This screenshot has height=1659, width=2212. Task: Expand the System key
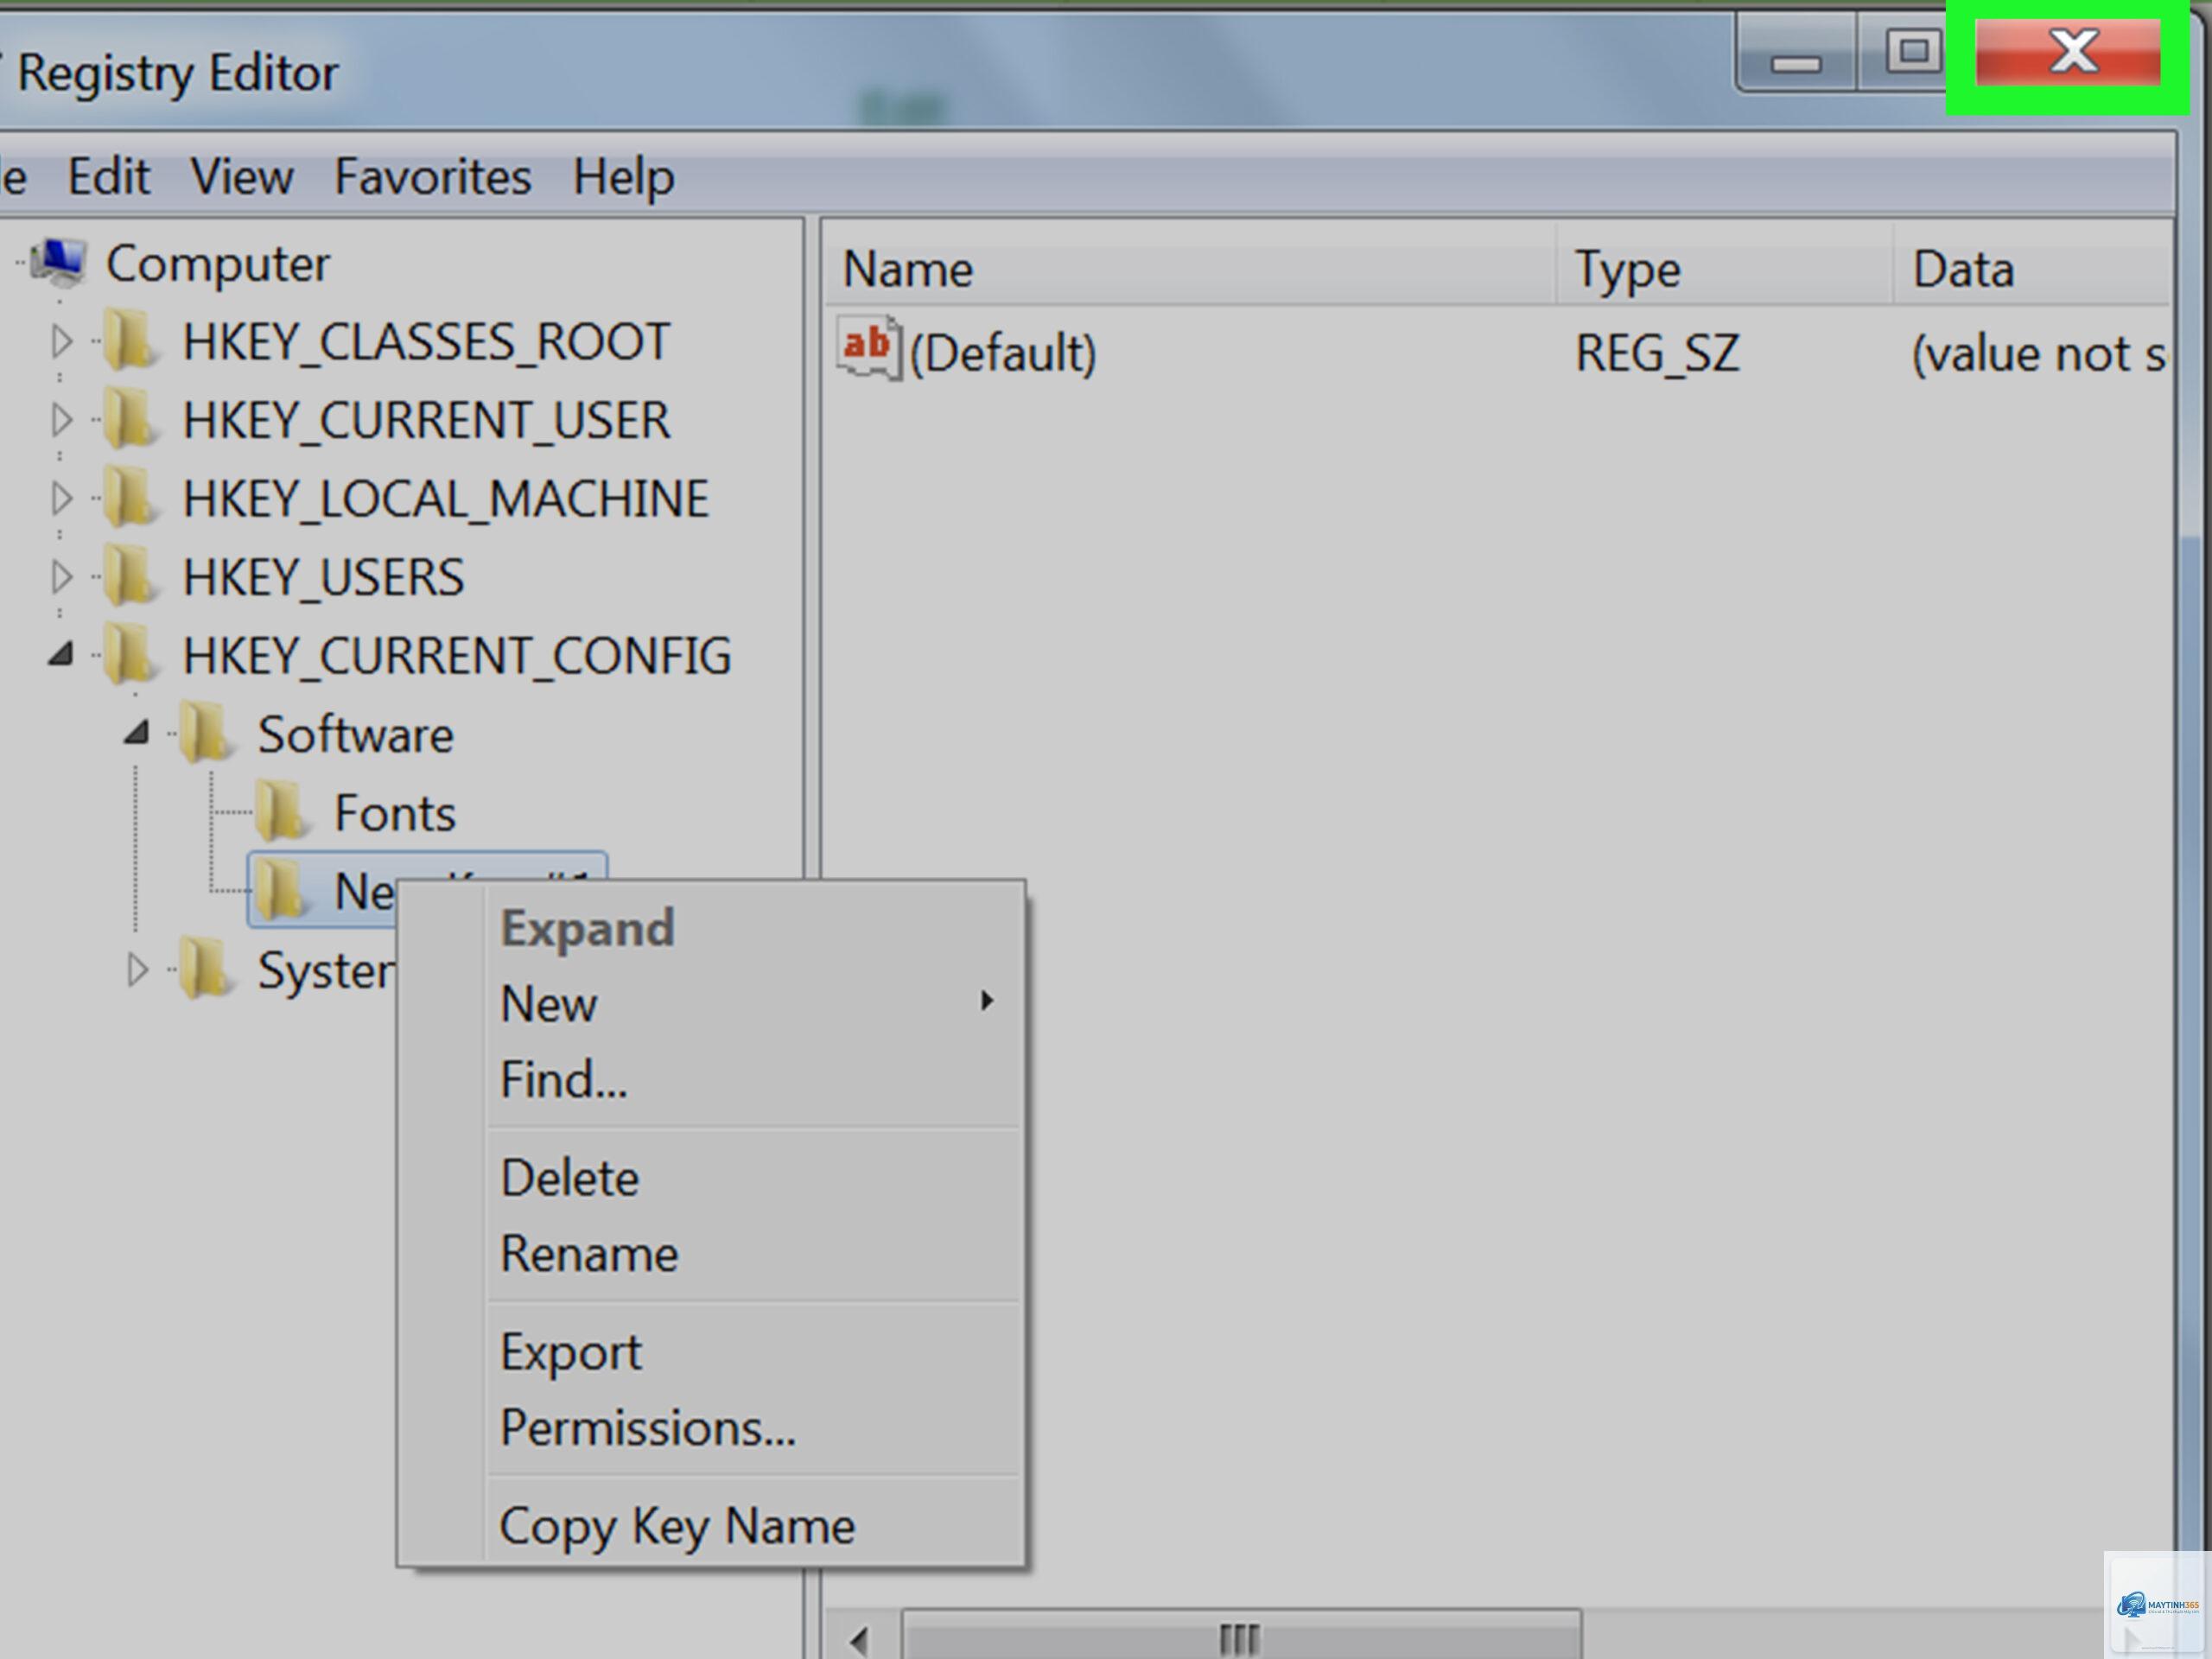point(138,969)
